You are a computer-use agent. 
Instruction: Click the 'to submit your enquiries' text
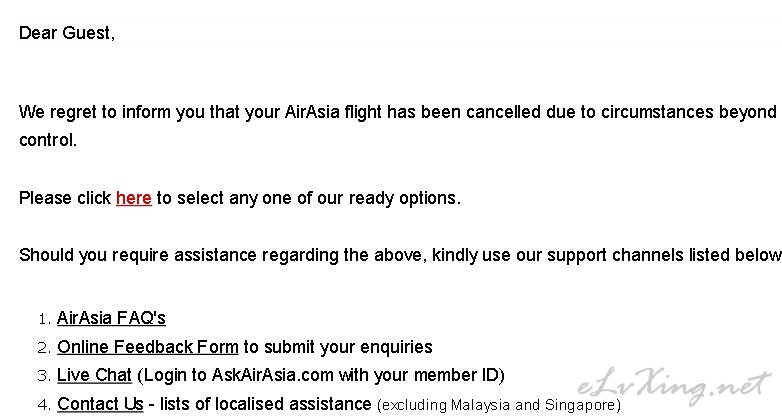tap(338, 347)
